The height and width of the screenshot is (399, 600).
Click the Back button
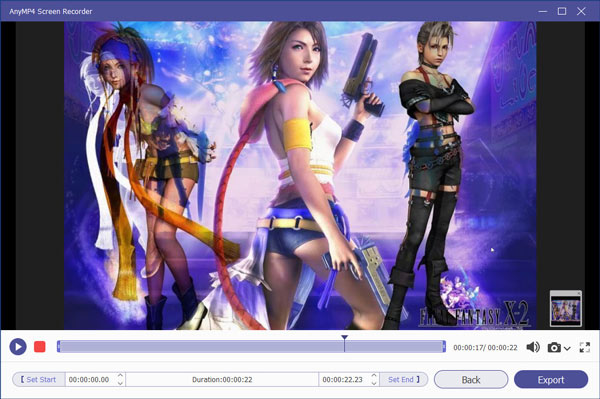pyautogui.click(x=471, y=379)
